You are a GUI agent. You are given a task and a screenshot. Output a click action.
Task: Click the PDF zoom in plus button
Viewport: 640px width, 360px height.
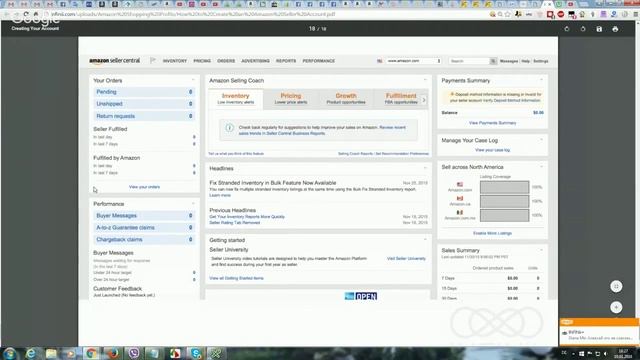616,307
